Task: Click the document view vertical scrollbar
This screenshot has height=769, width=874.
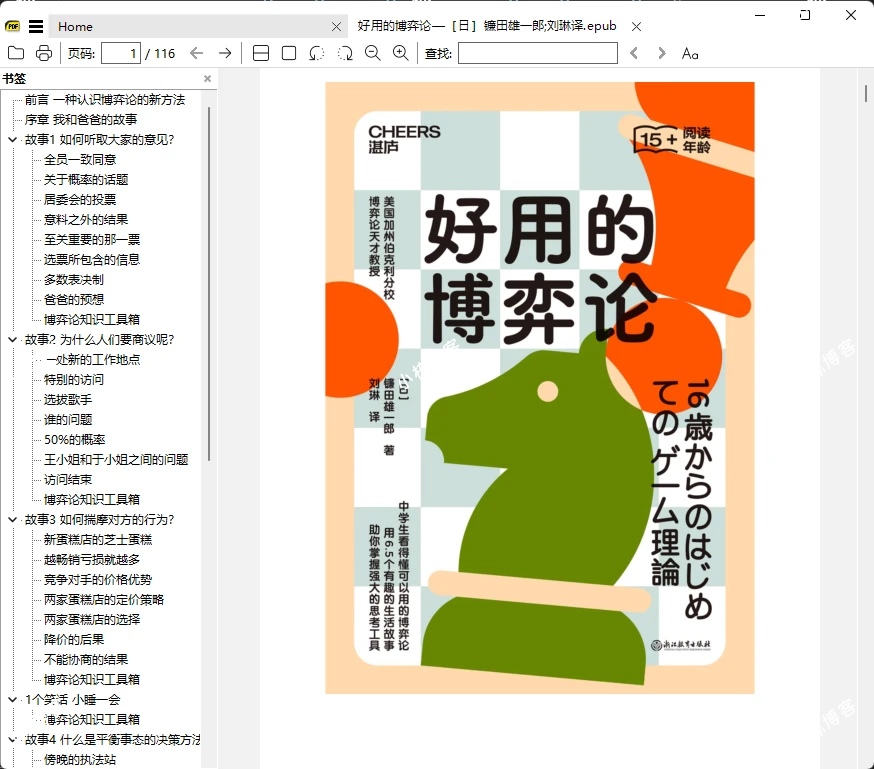Action: [866, 94]
